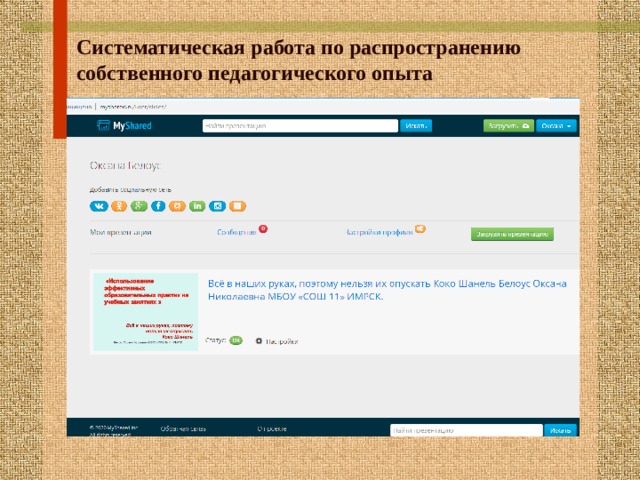
Task: Open the presentation thumbnail preview
Action: click(x=146, y=312)
